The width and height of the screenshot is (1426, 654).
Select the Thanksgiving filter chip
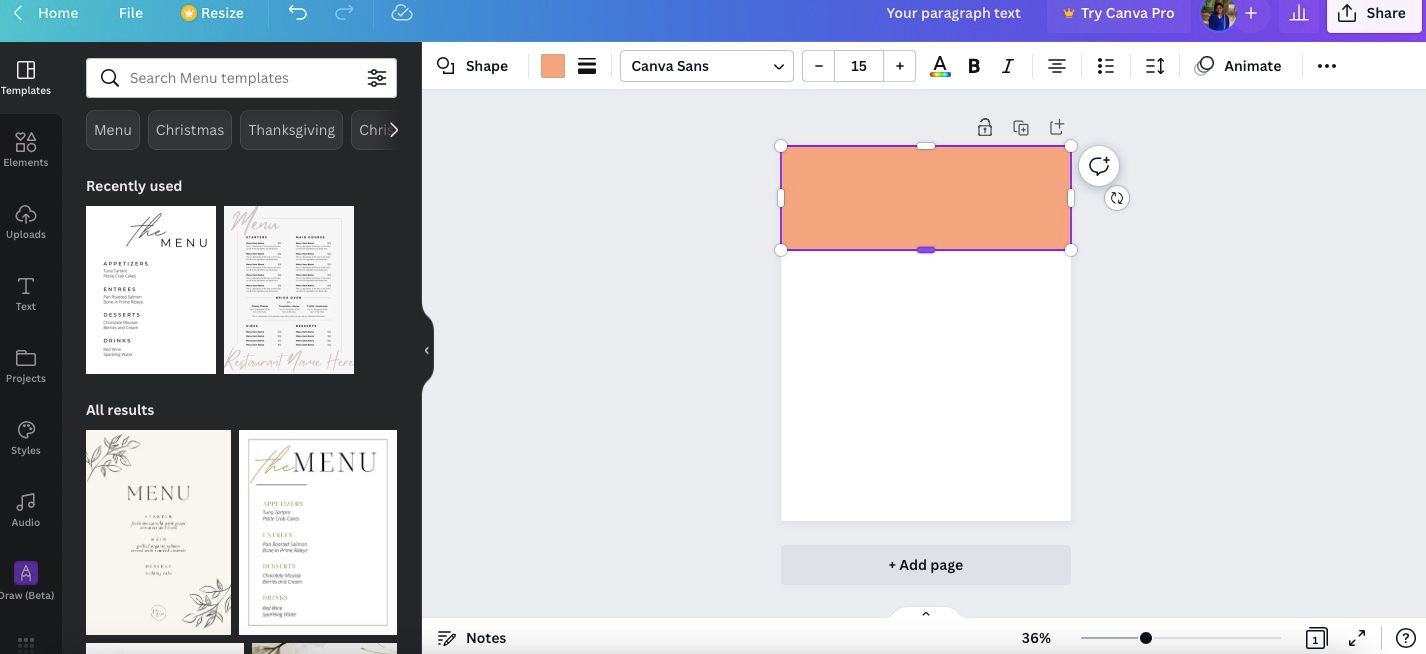pos(292,130)
